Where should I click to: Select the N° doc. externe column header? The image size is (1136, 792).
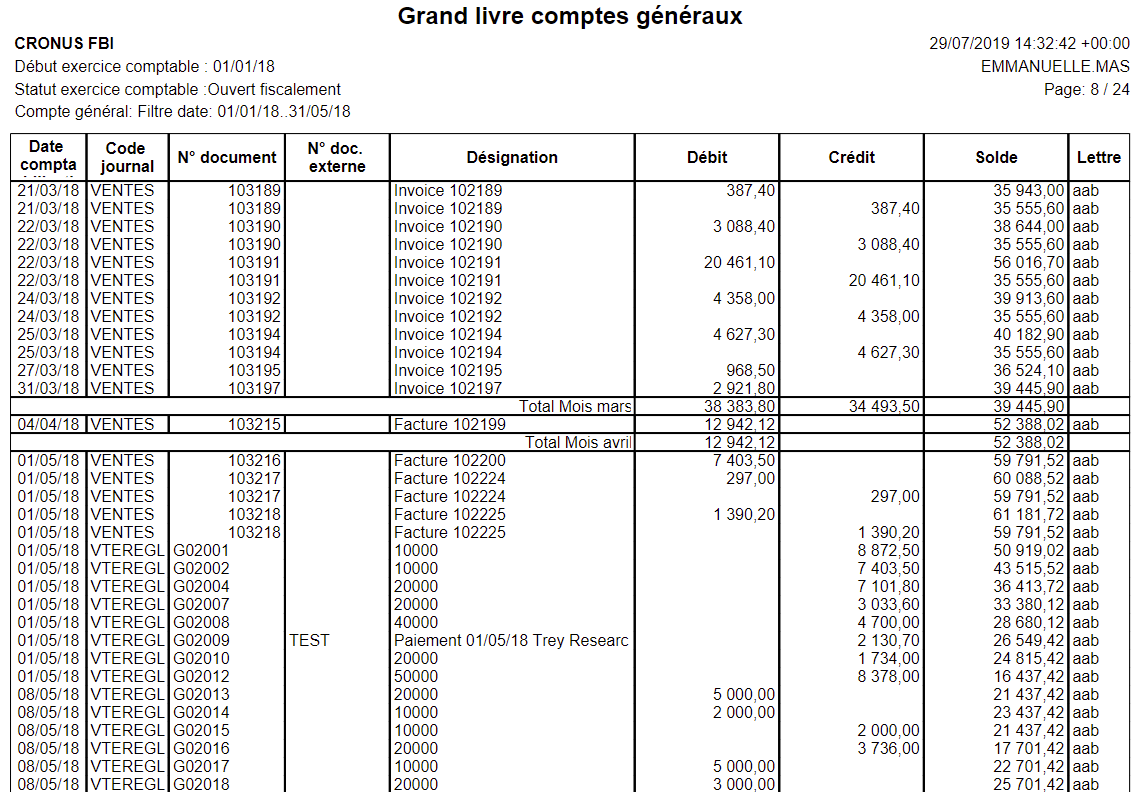tap(337, 157)
